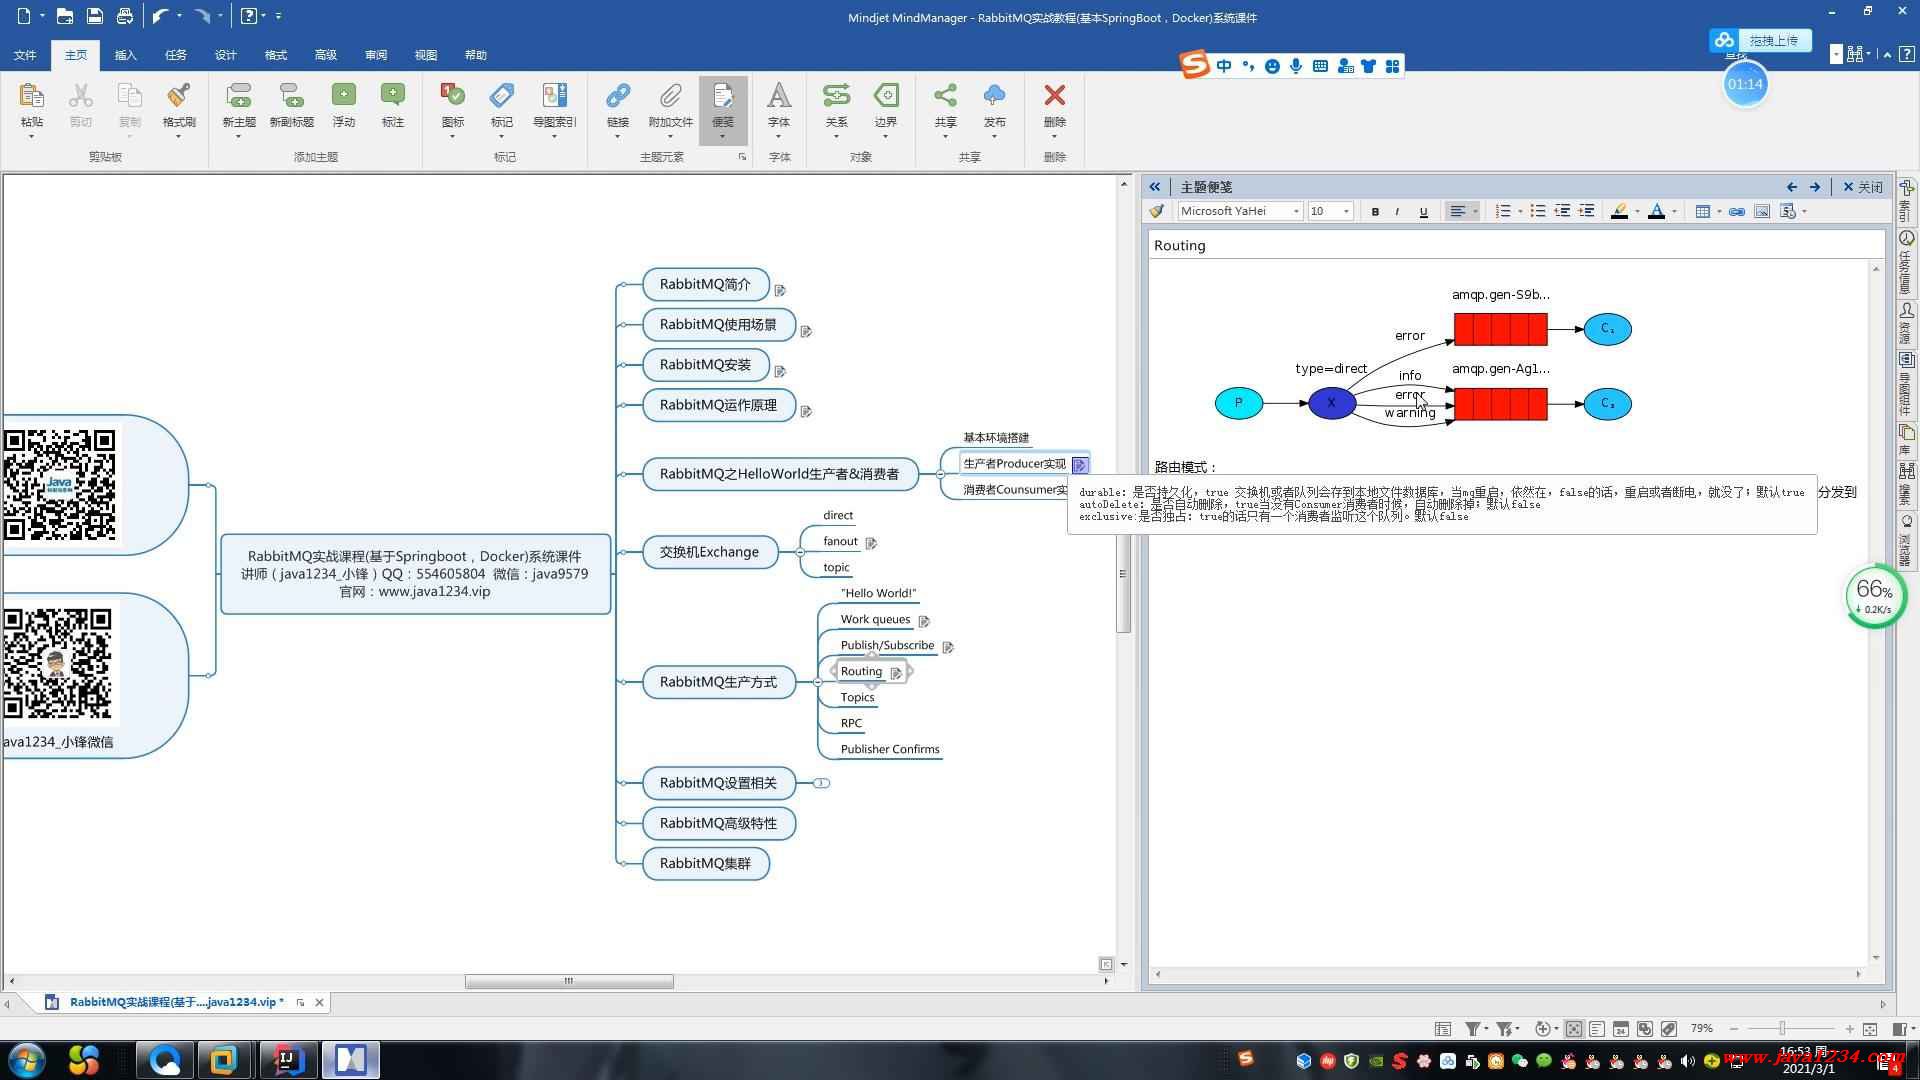Viewport: 1920px width, 1080px height.
Task: Select the RabbitMQ实战课程 document tab
Action: pos(176,1002)
